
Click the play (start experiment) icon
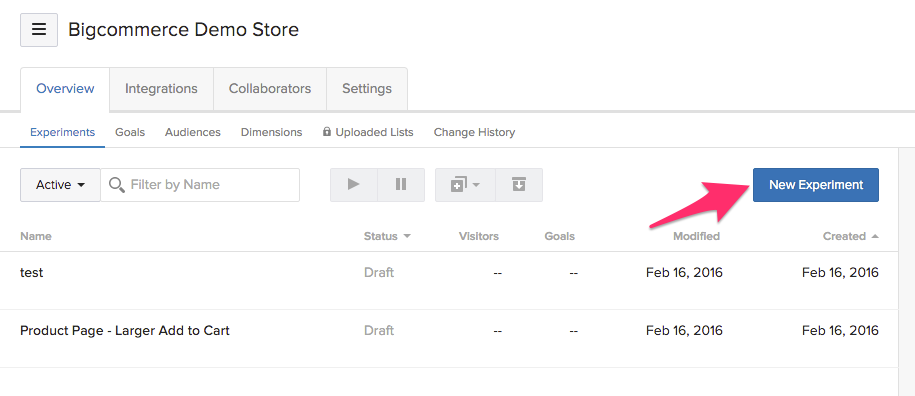(354, 185)
